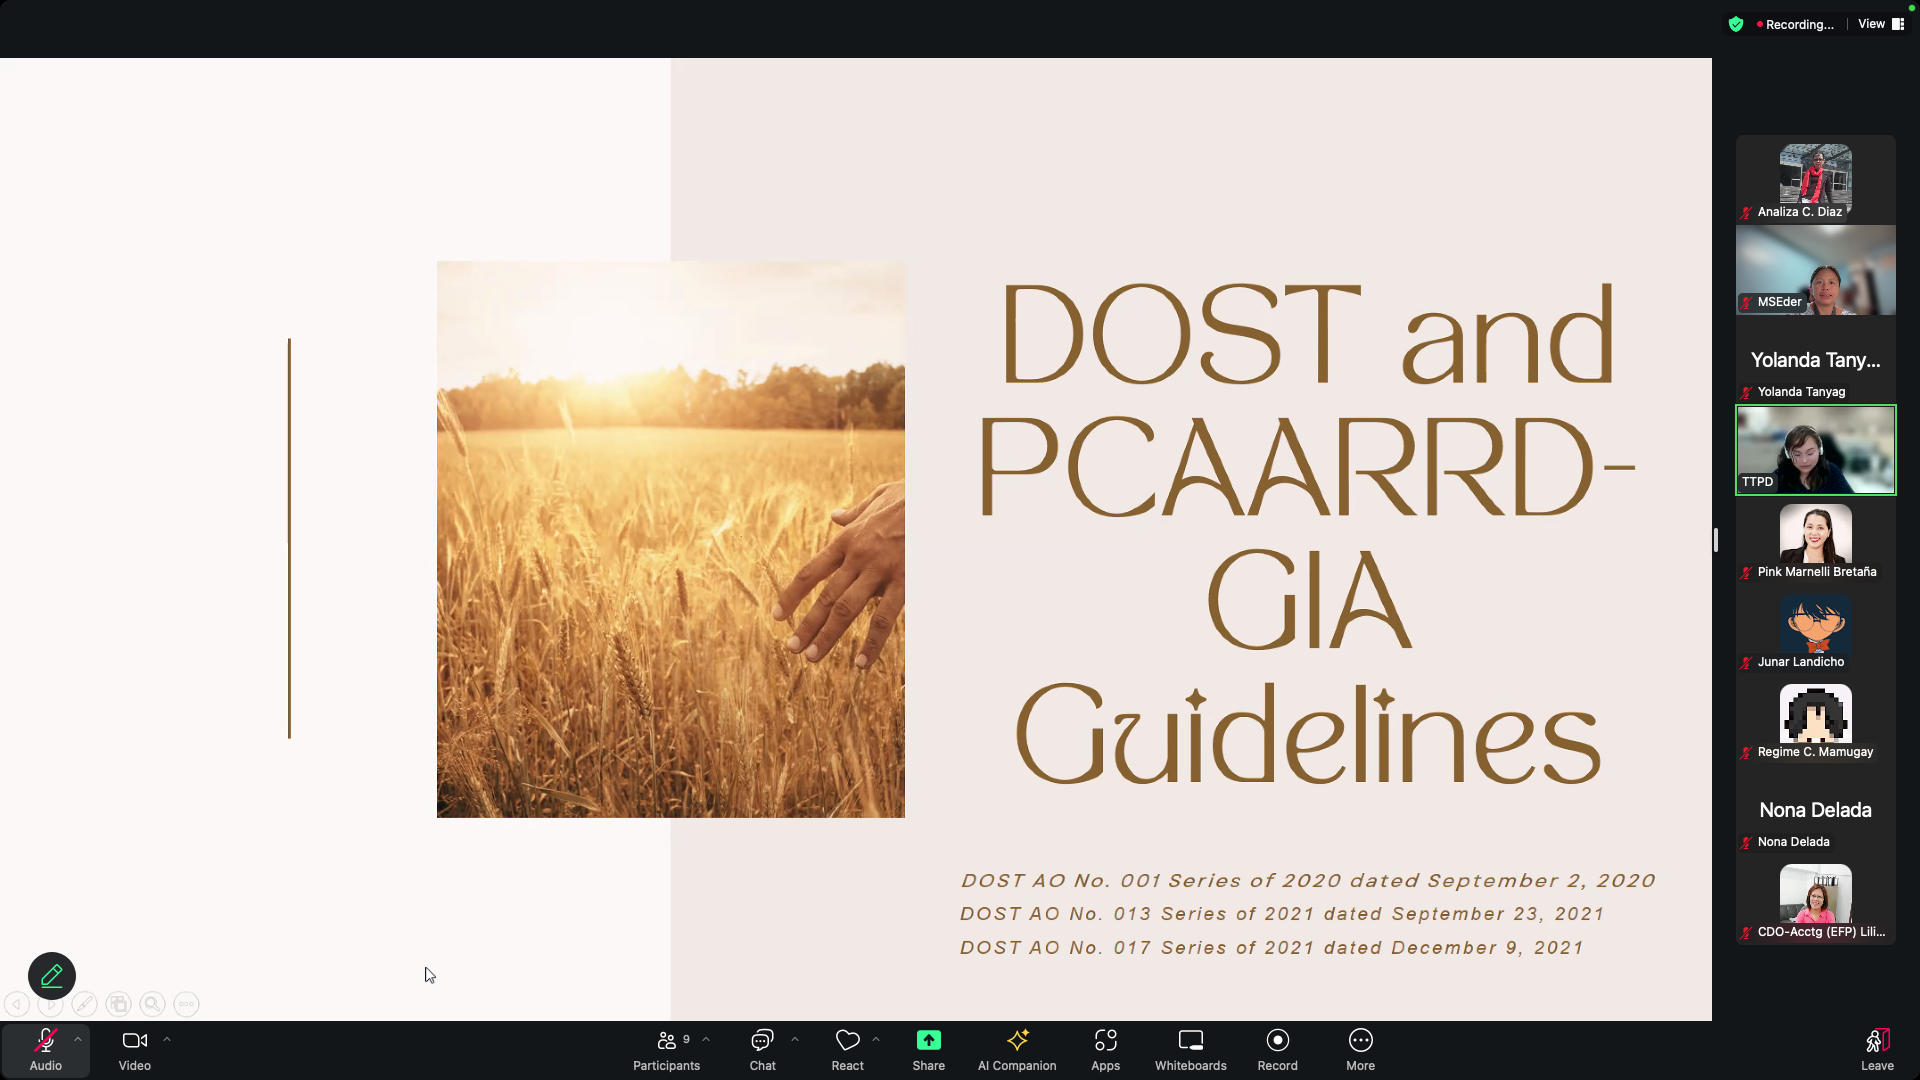Expand the React options chevron

(876, 1040)
